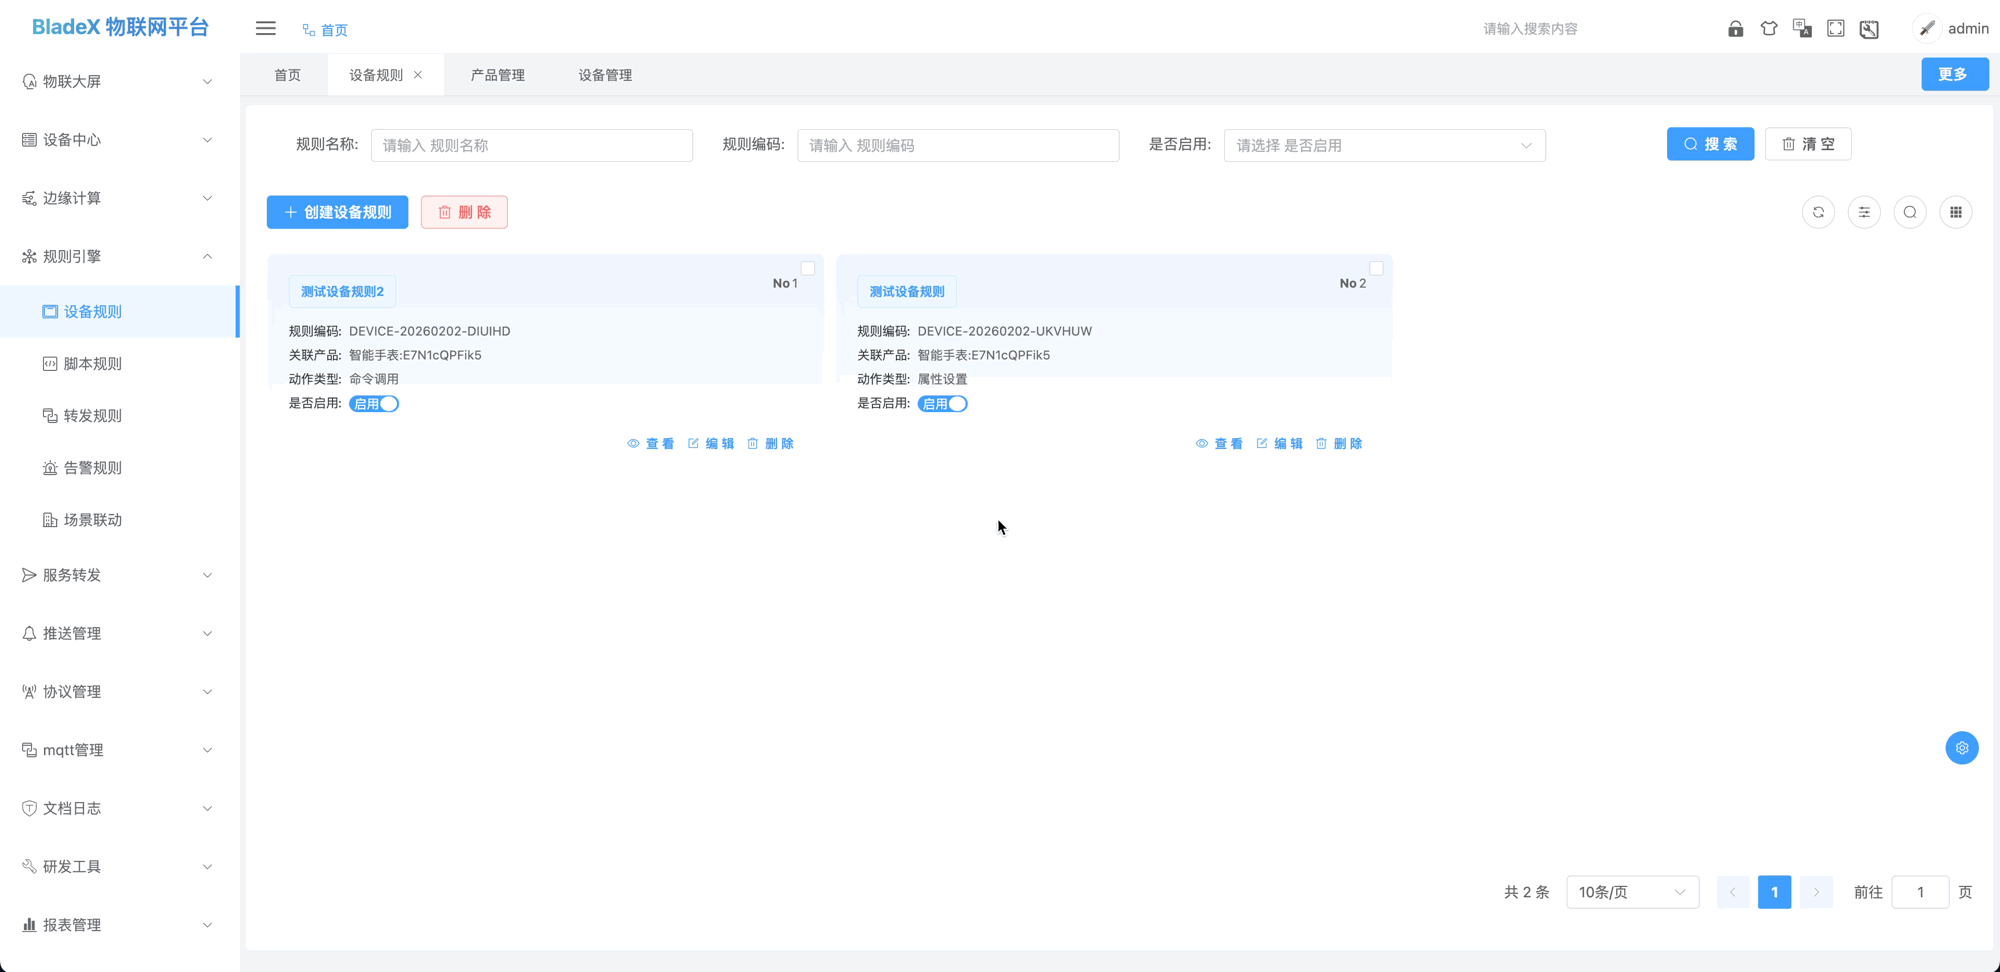Toggle the 测试设备规则 enable switch off
This screenshot has width=2000, height=972.
tap(942, 404)
